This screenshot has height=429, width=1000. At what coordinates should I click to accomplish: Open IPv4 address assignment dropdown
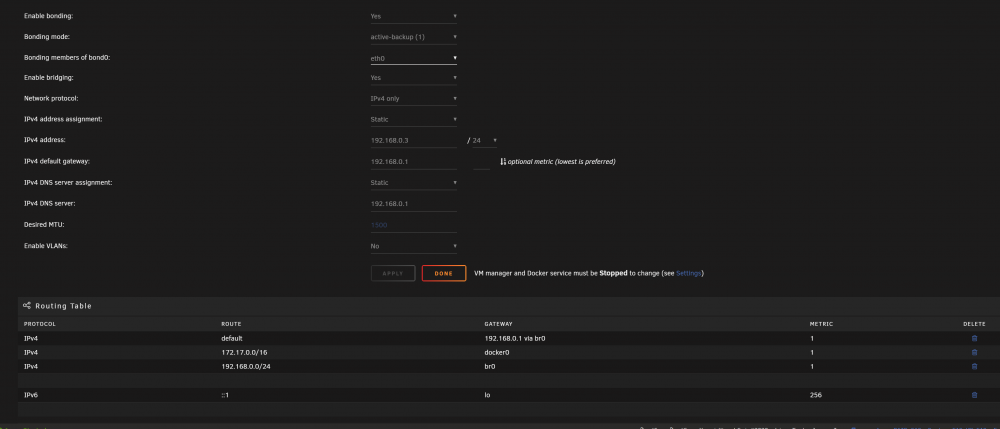[413, 119]
